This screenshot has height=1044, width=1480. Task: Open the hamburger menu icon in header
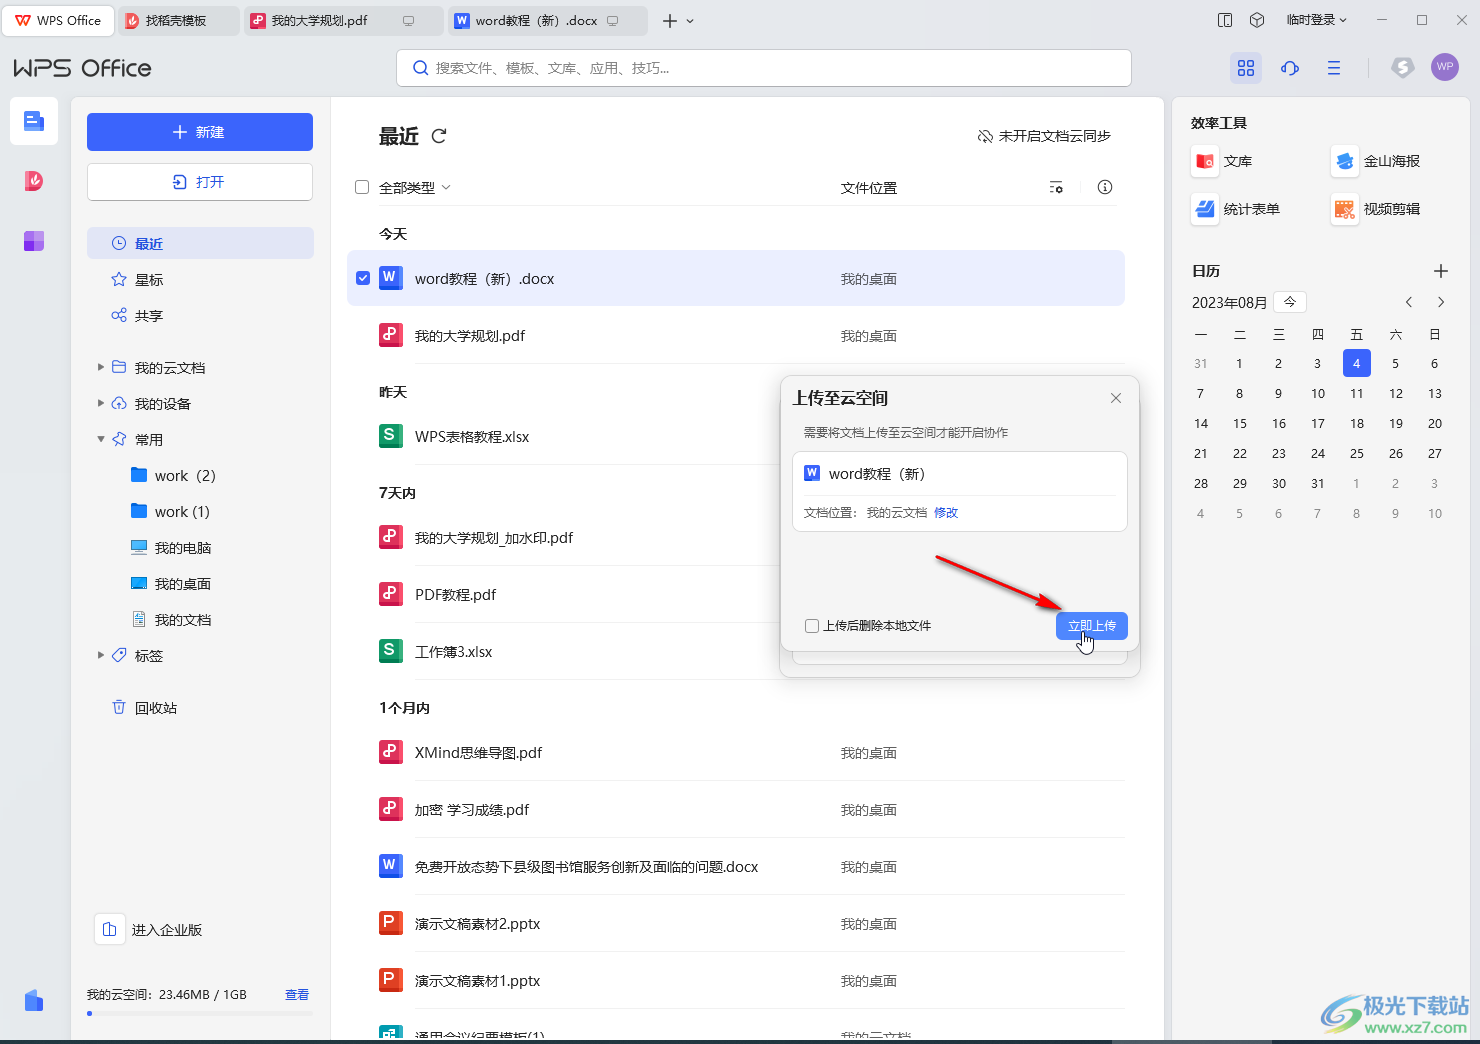tap(1334, 68)
